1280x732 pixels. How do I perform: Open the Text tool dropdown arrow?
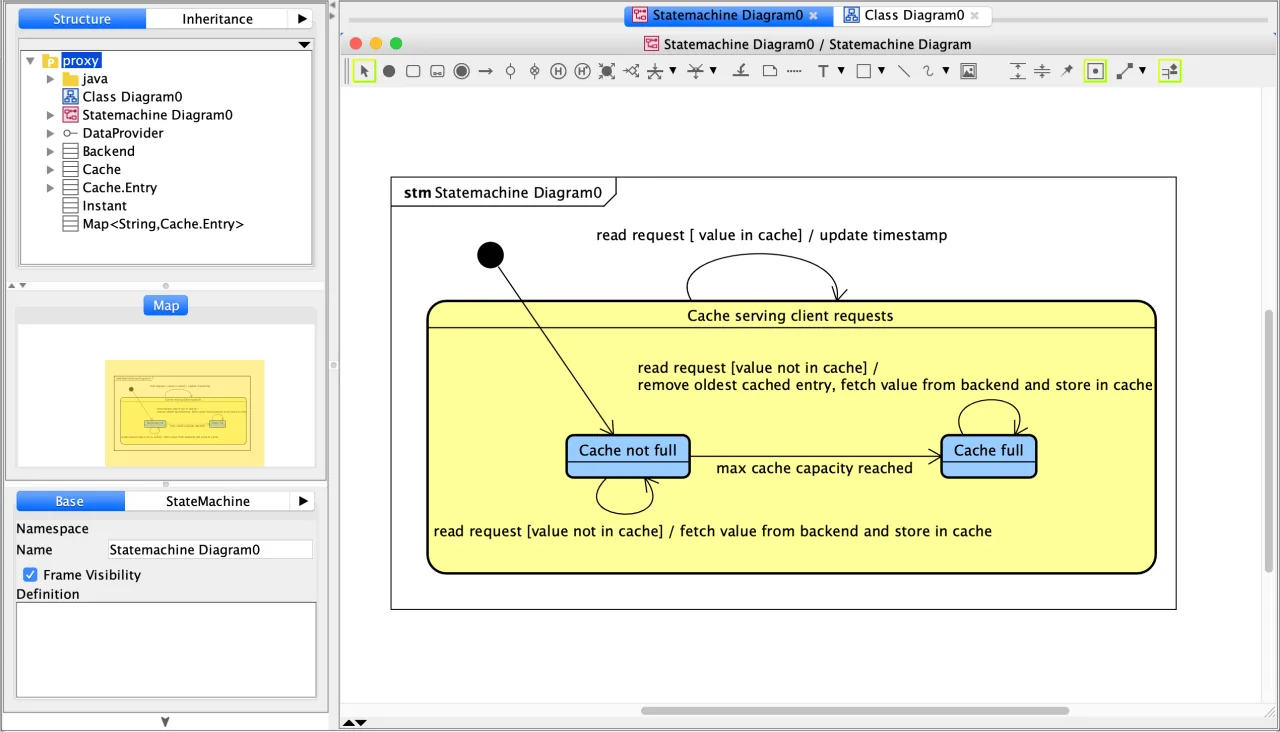841,71
